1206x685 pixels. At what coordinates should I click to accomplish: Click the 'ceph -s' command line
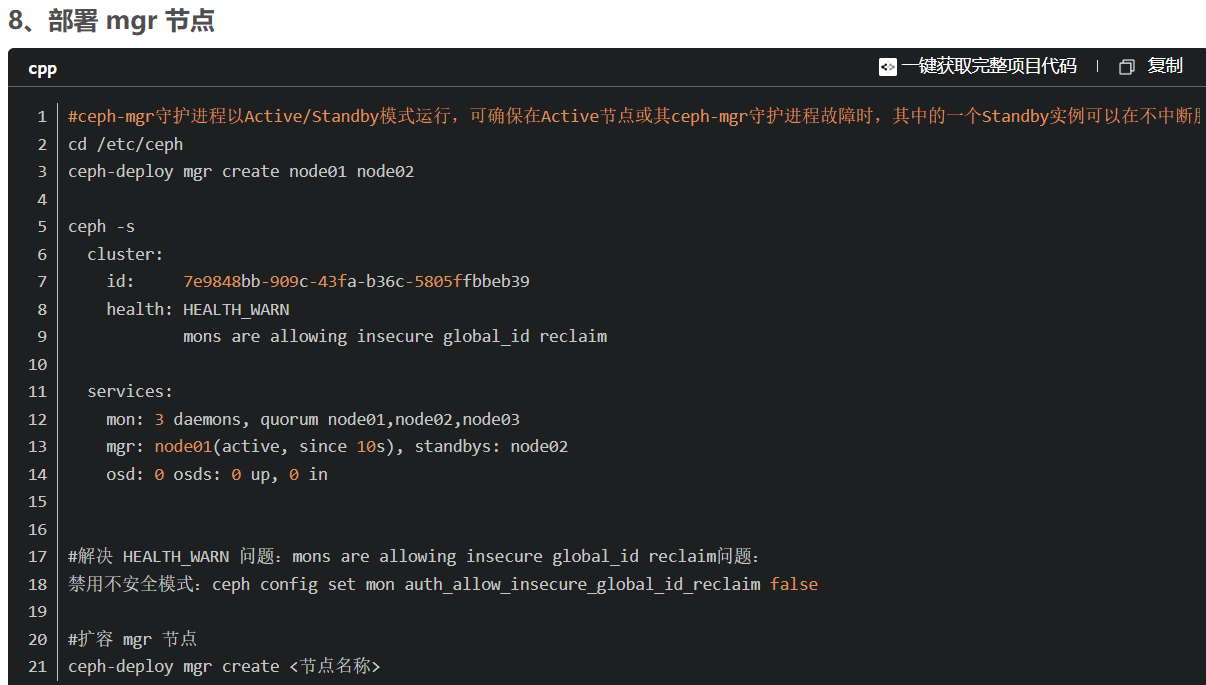click(101, 226)
